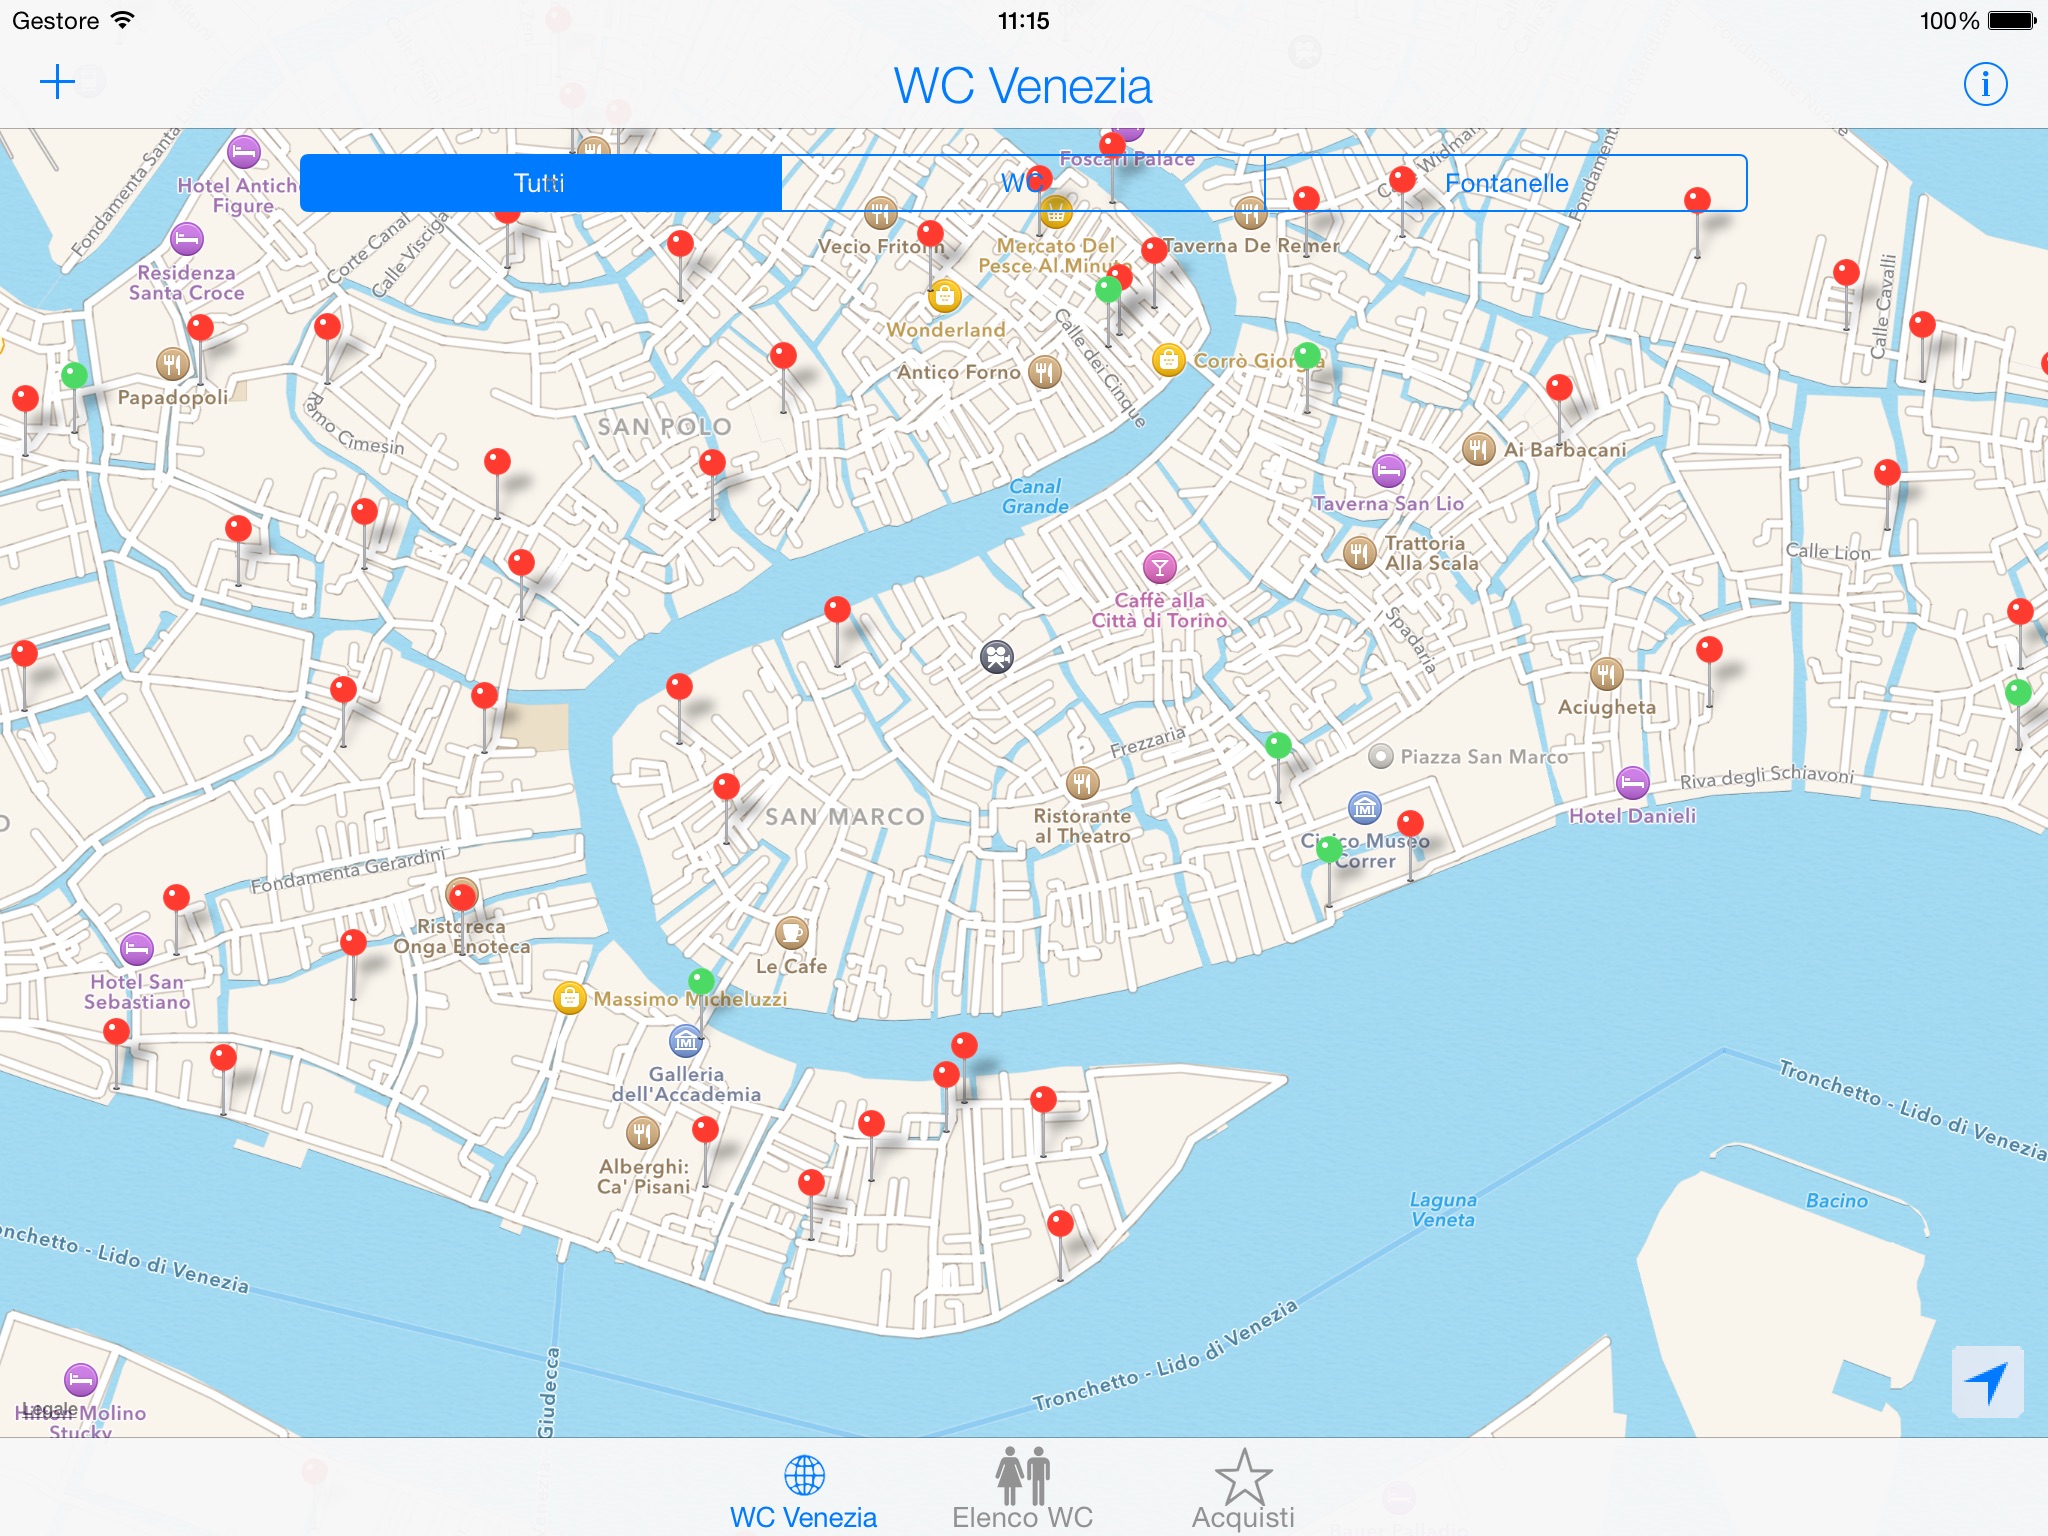This screenshot has width=2048, height=1536.
Task: Tap the plus add button
Action: (x=58, y=82)
